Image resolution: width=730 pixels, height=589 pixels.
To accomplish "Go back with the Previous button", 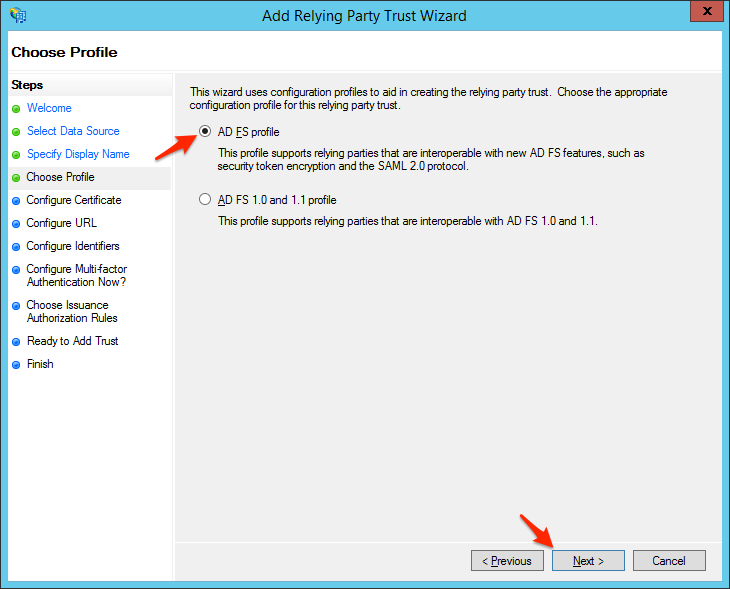I will click(x=507, y=561).
